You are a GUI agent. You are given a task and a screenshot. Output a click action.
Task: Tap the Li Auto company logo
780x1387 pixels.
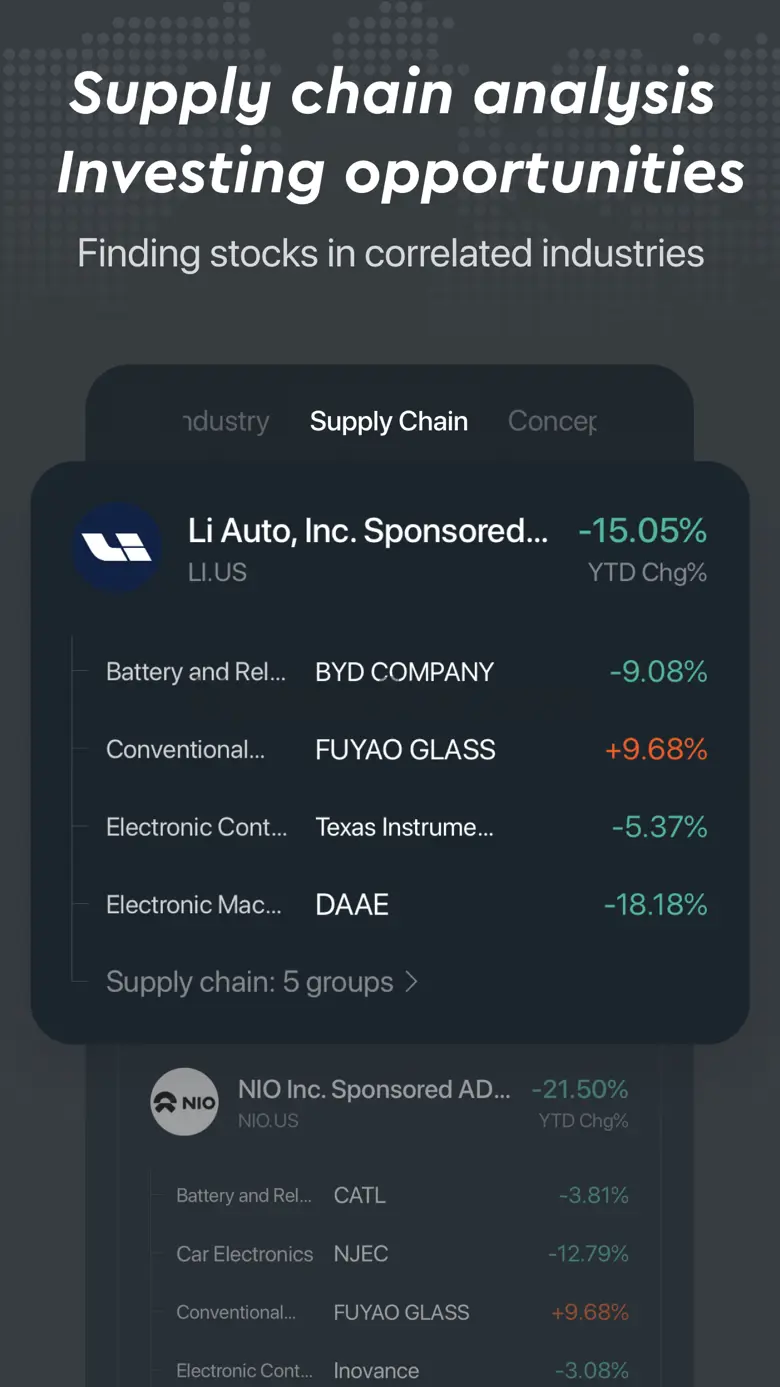(117, 547)
